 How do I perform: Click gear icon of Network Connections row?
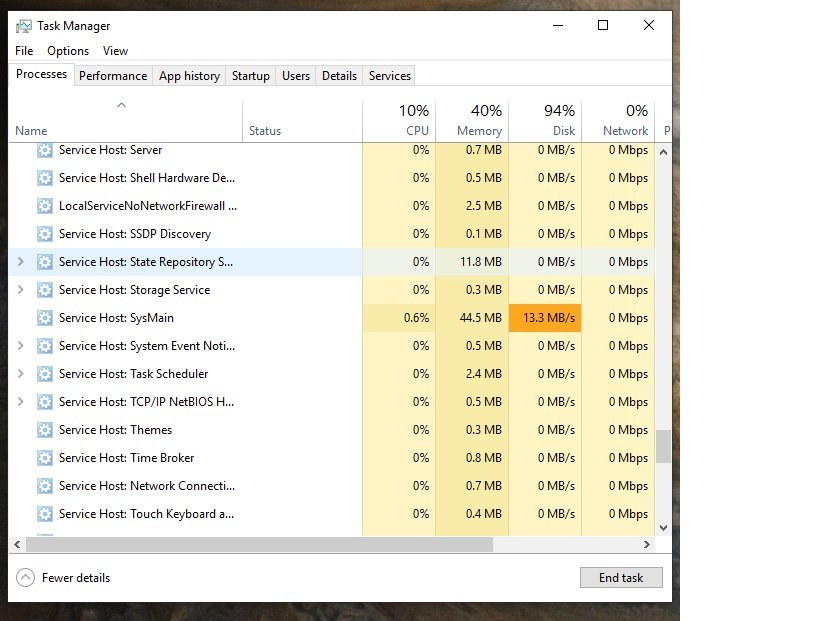click(45, 486)
